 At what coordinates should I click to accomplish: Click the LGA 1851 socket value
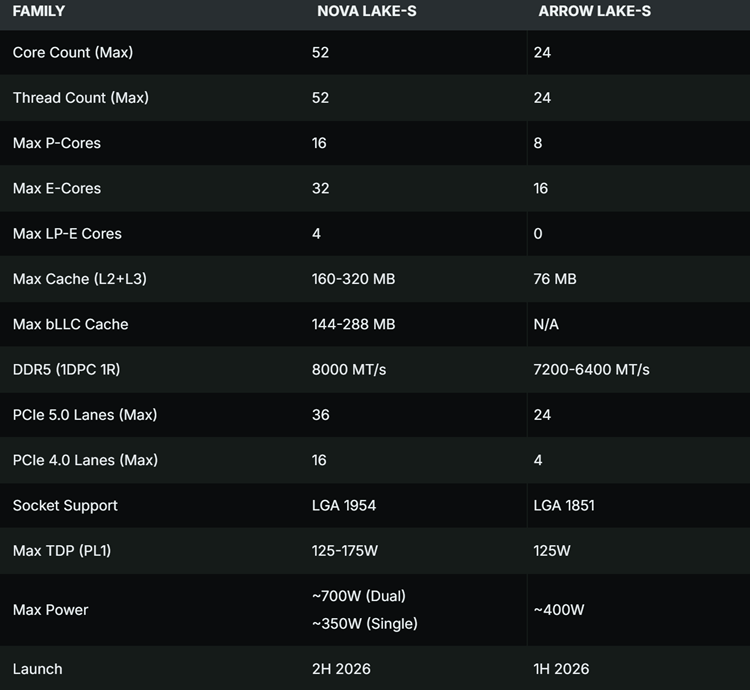(564, 505)
